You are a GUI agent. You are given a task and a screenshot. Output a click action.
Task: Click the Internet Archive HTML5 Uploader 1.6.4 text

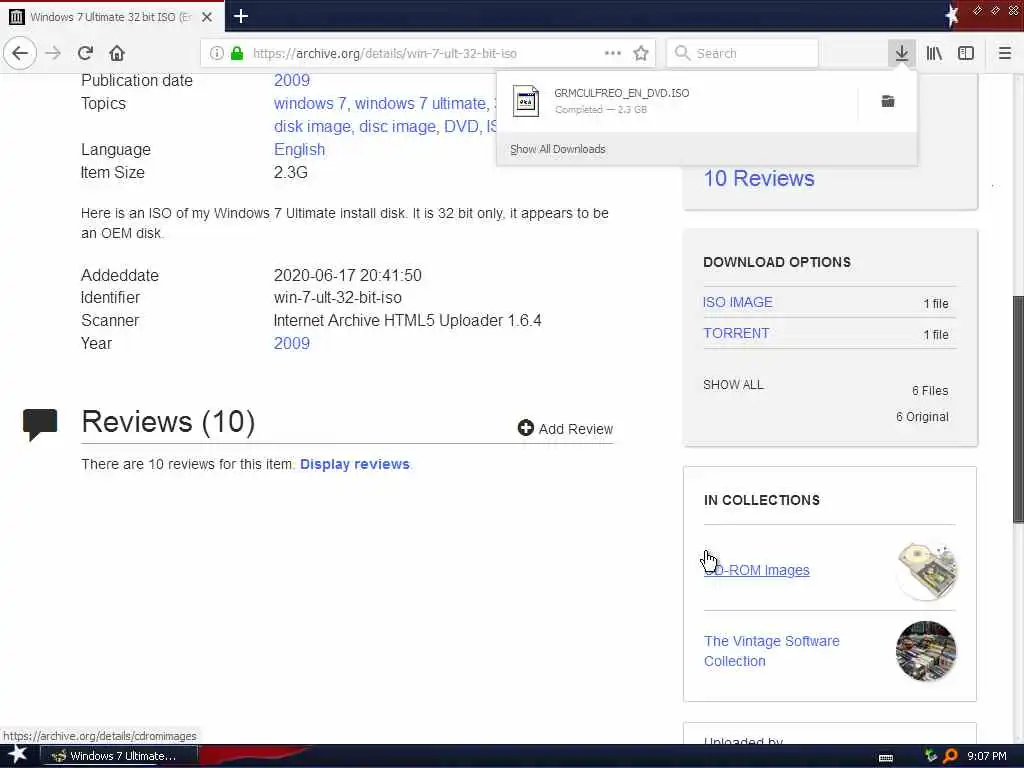click(x=408, y=321)
